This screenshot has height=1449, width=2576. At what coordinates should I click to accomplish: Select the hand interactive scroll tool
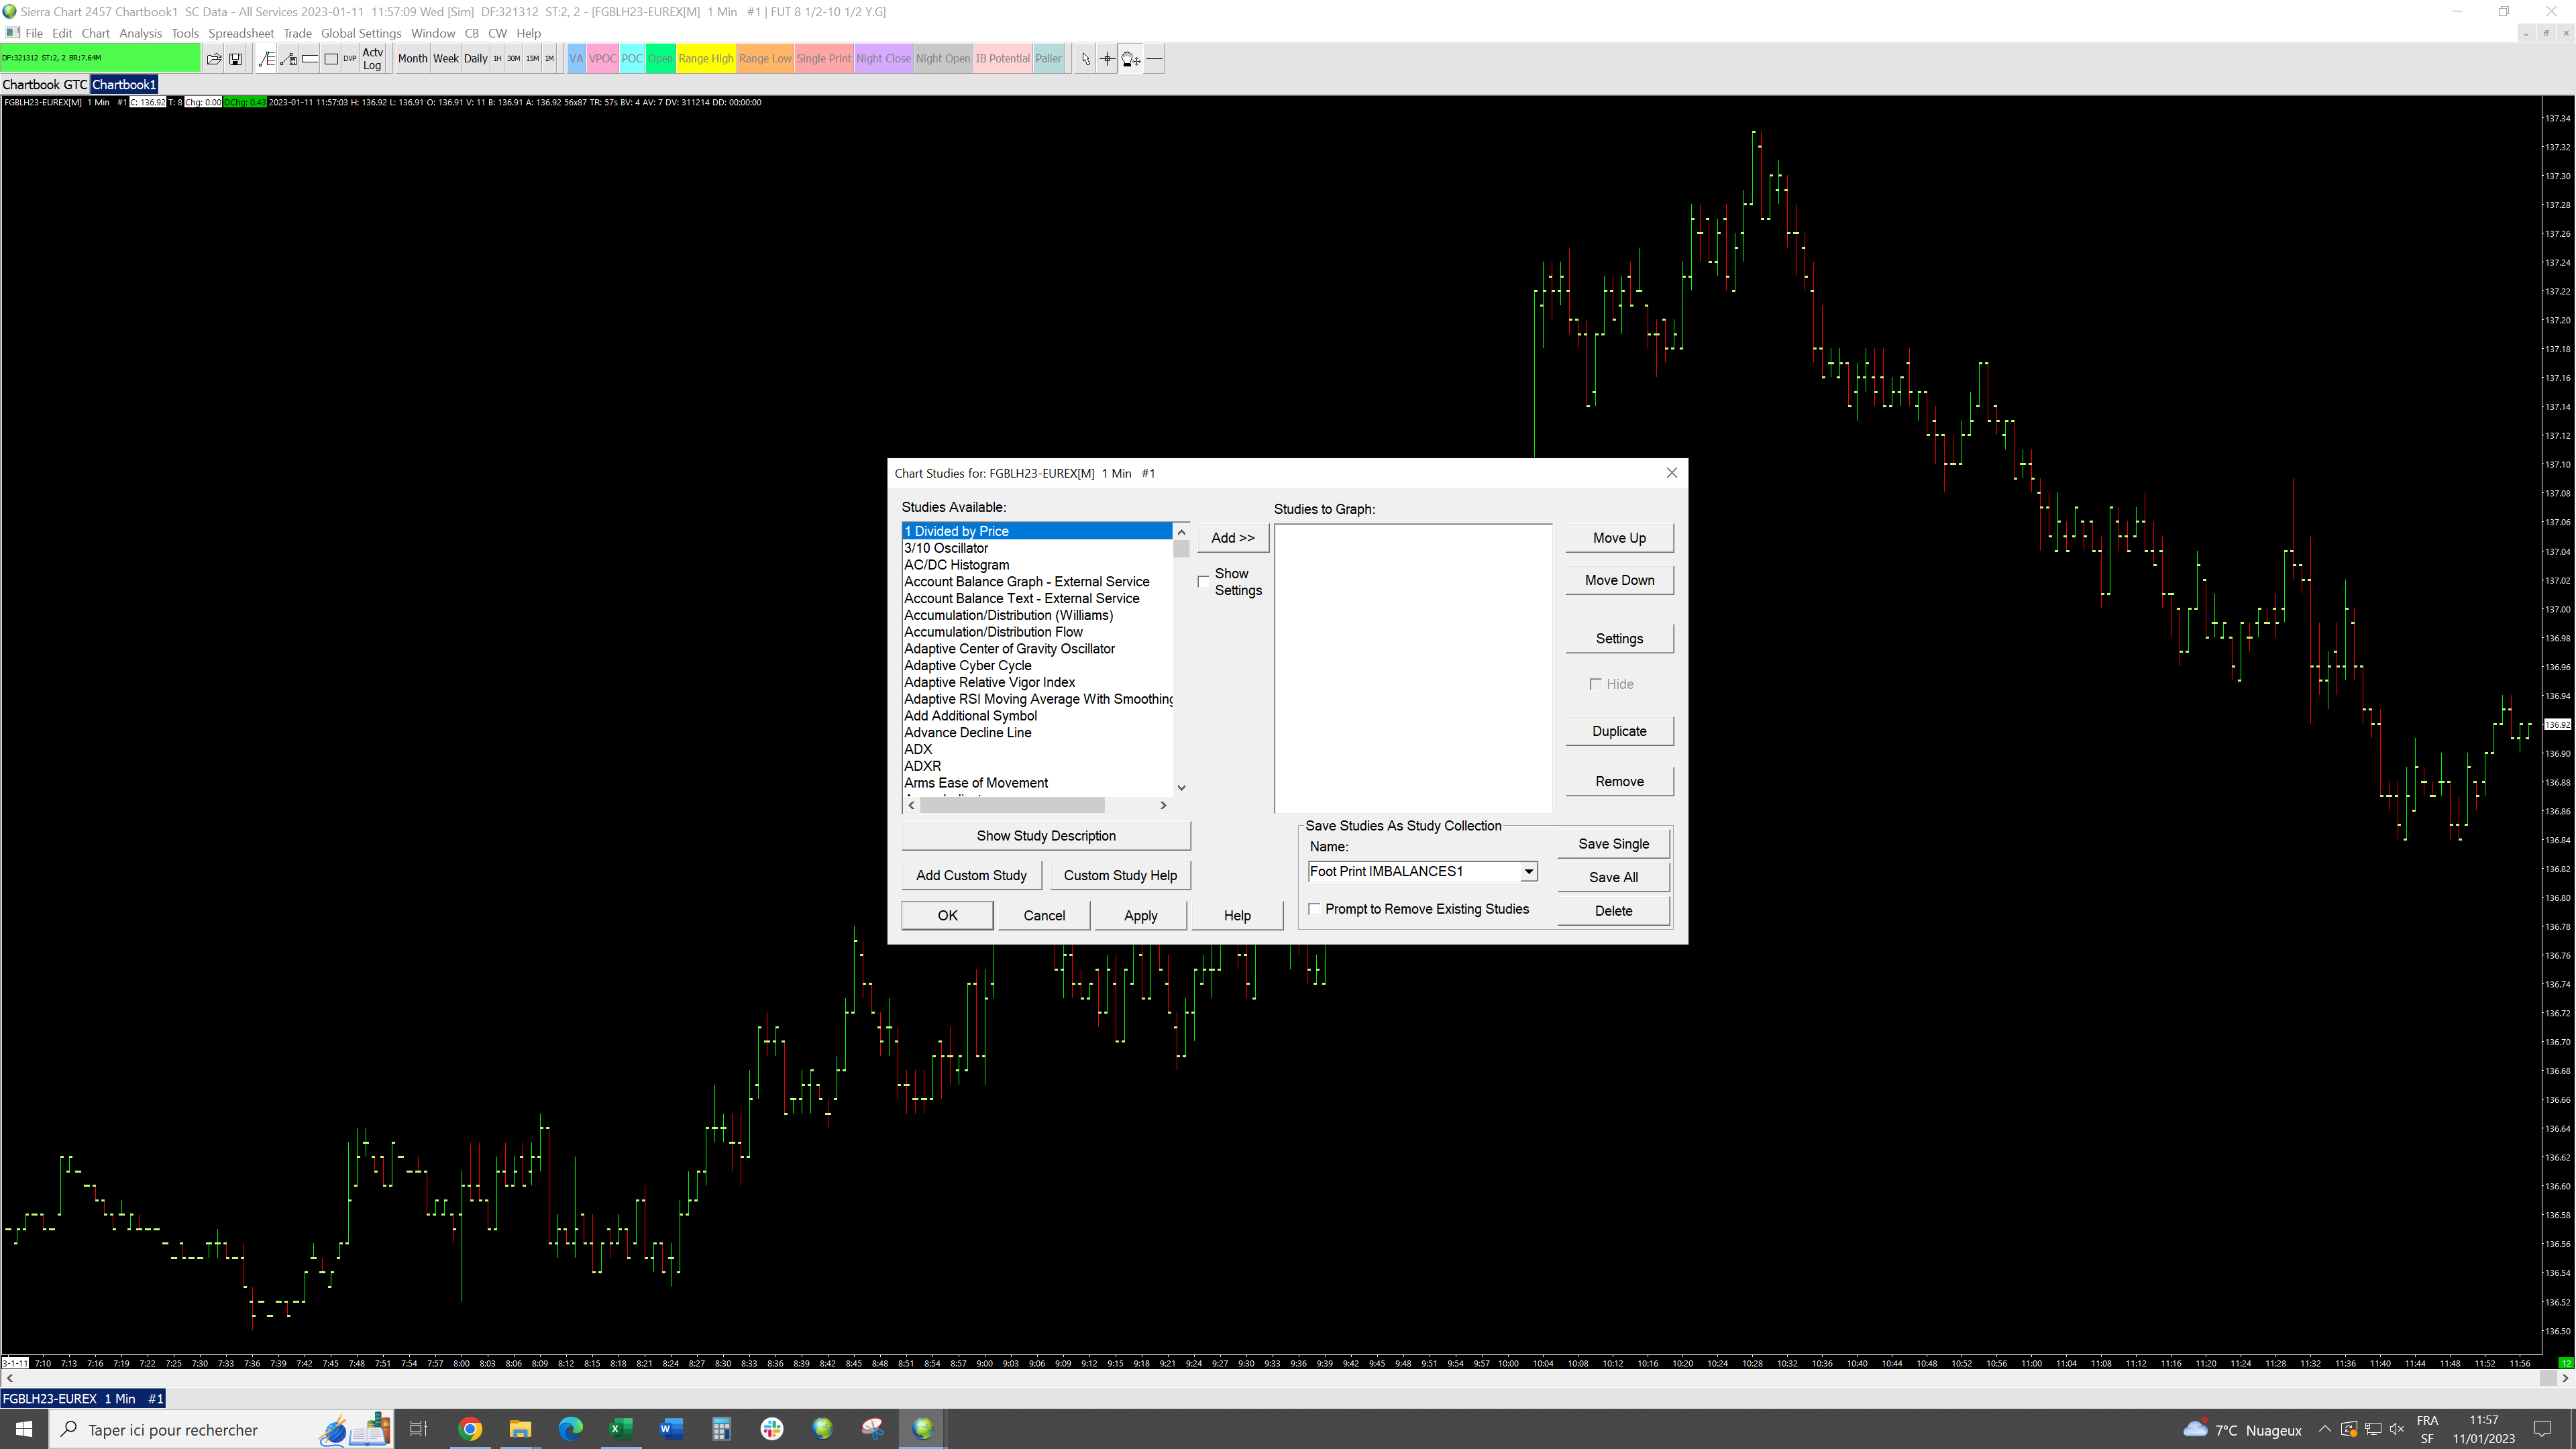point(1130,59)
